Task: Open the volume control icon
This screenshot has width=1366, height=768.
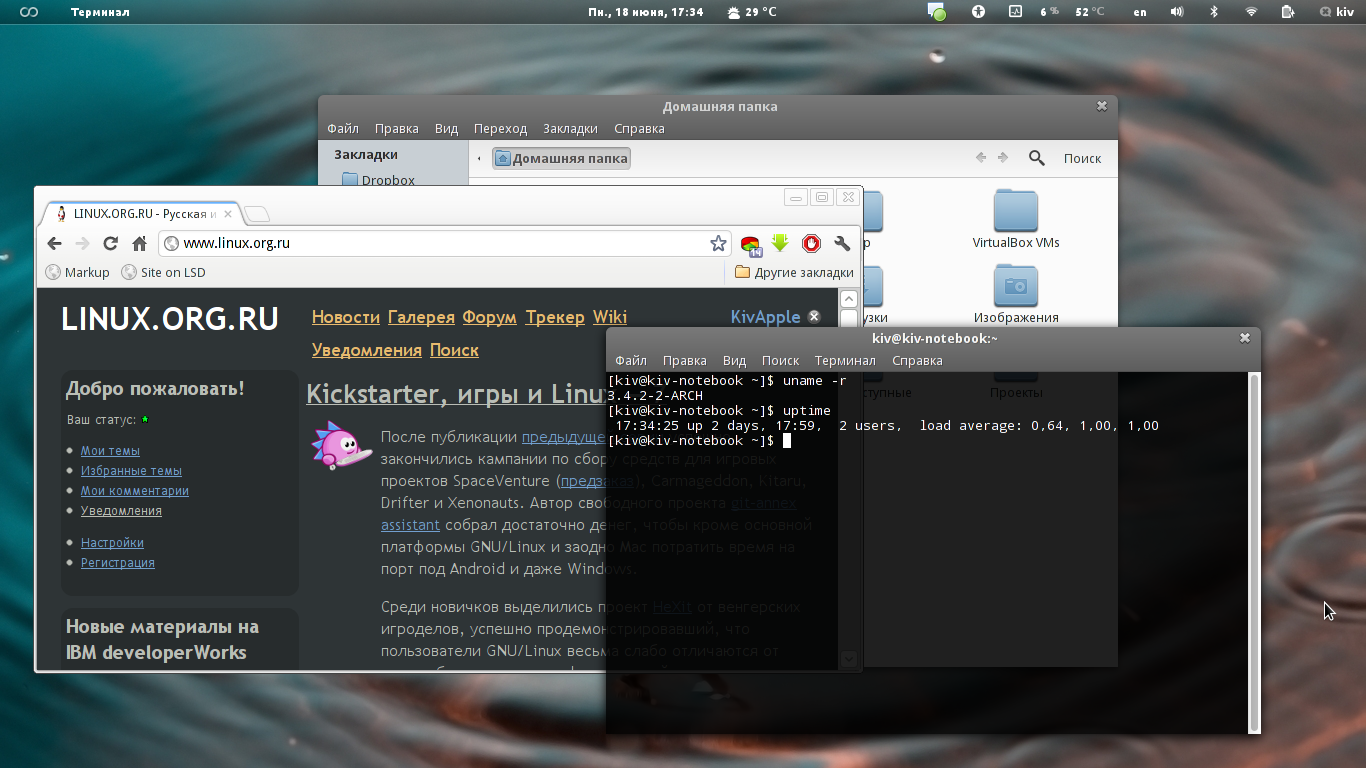Action: pyautogui.click(x=1177, y=12)
